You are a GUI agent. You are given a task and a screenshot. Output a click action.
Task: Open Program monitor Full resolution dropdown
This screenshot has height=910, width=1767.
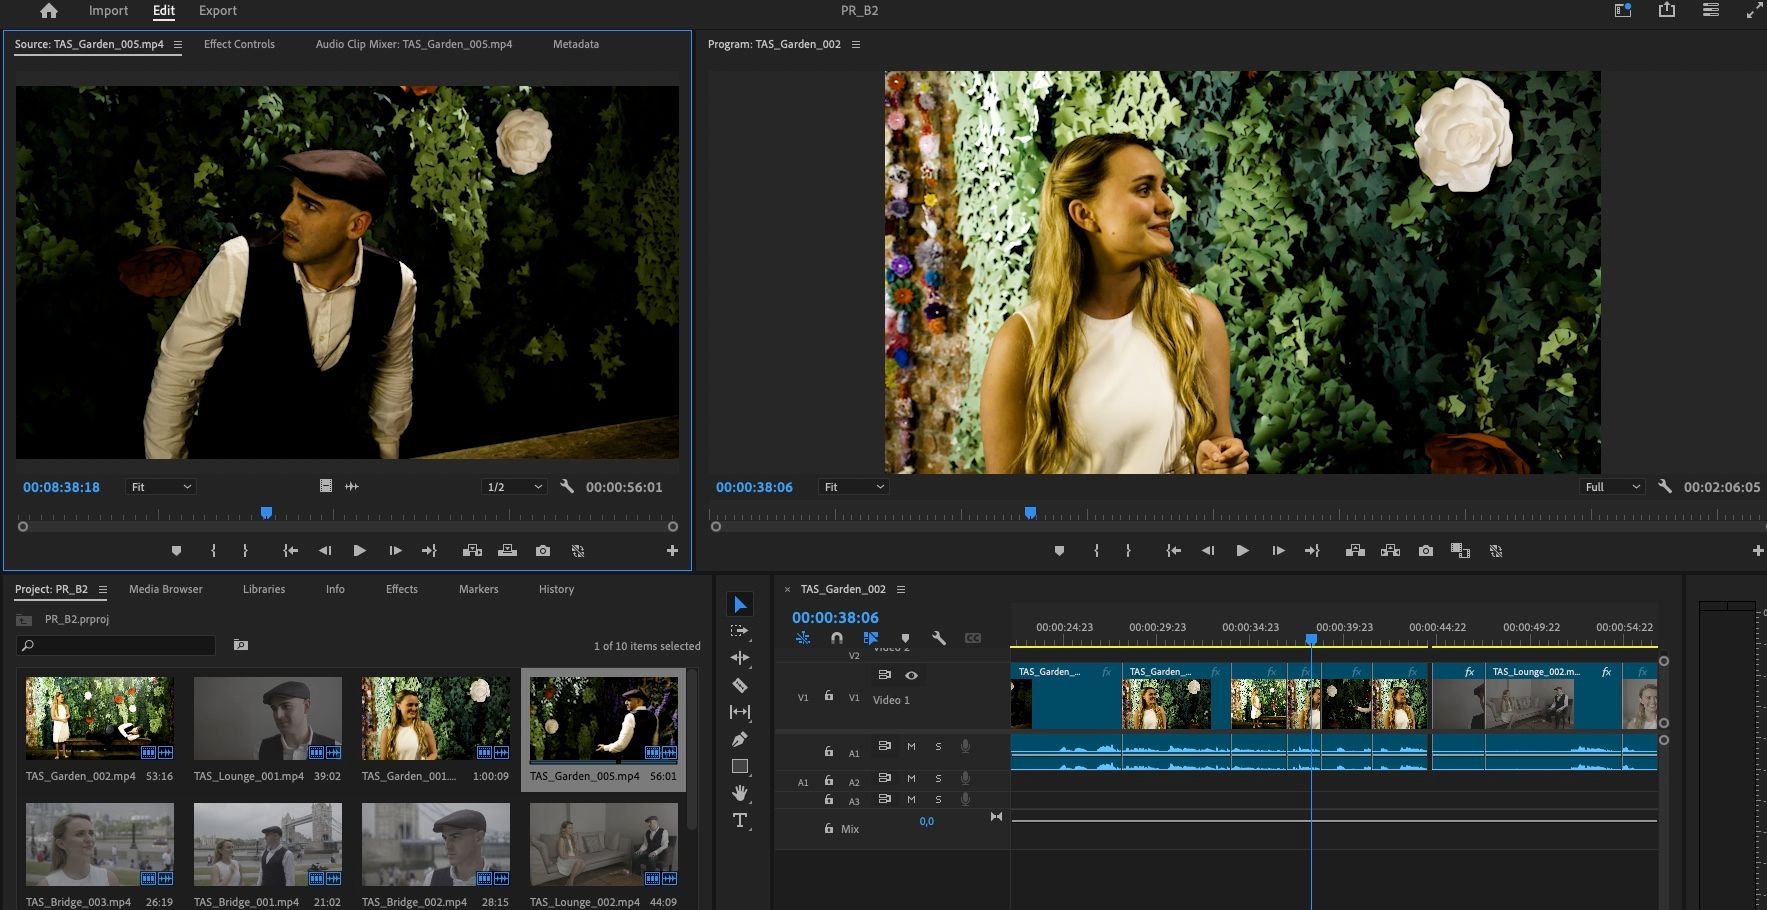pyautogui.click(x=1613, y=487)
